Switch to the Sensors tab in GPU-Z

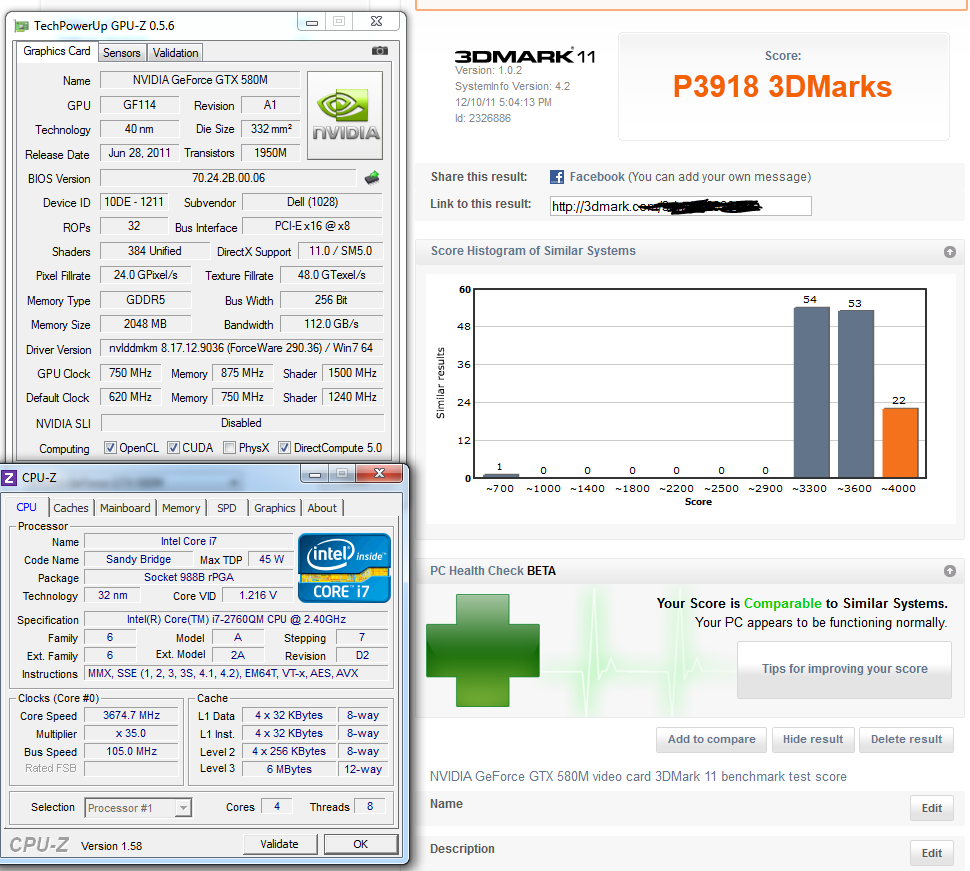coord(122,53)
